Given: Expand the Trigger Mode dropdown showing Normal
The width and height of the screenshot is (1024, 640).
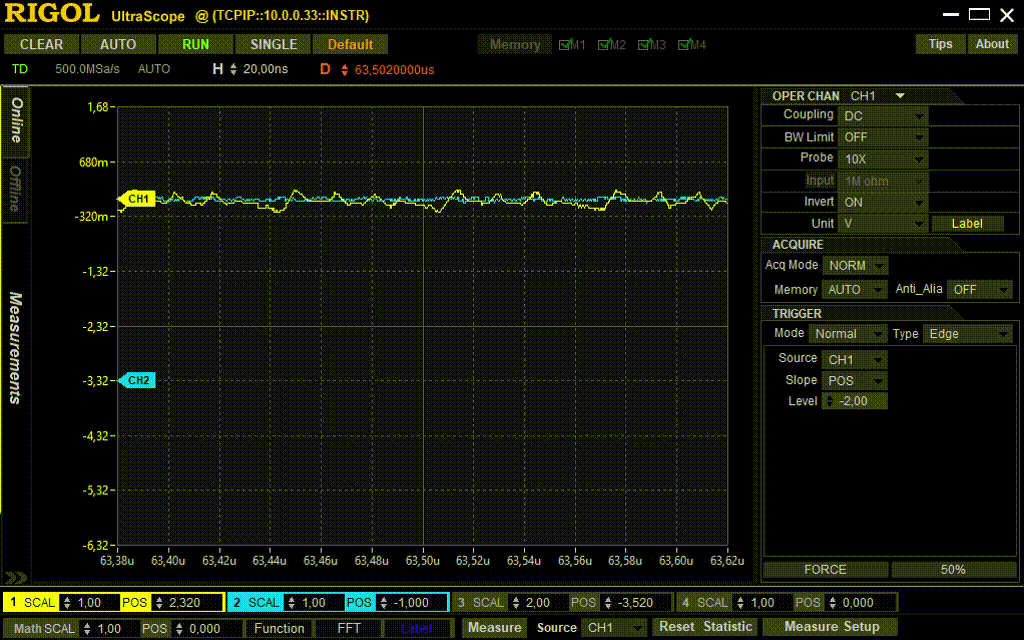Looking at the screenshot, I should [x=848, y=333].
